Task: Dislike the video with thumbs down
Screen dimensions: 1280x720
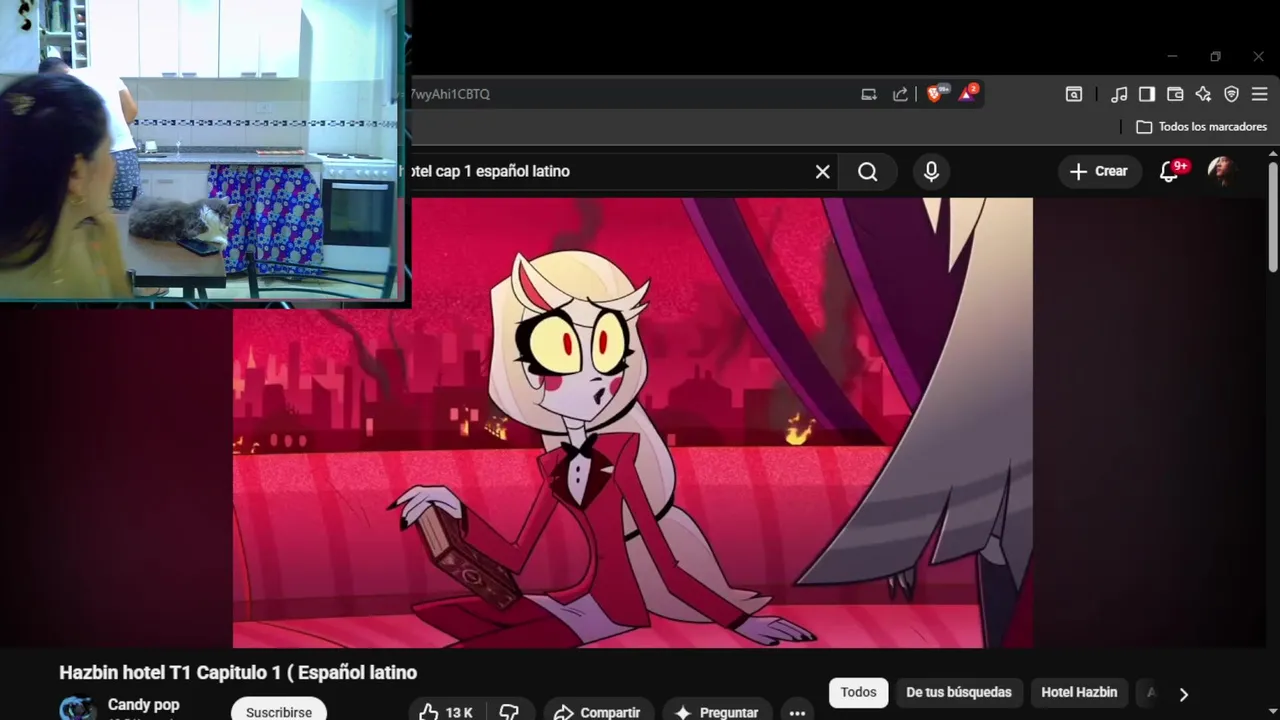Action: click(509, 711)
